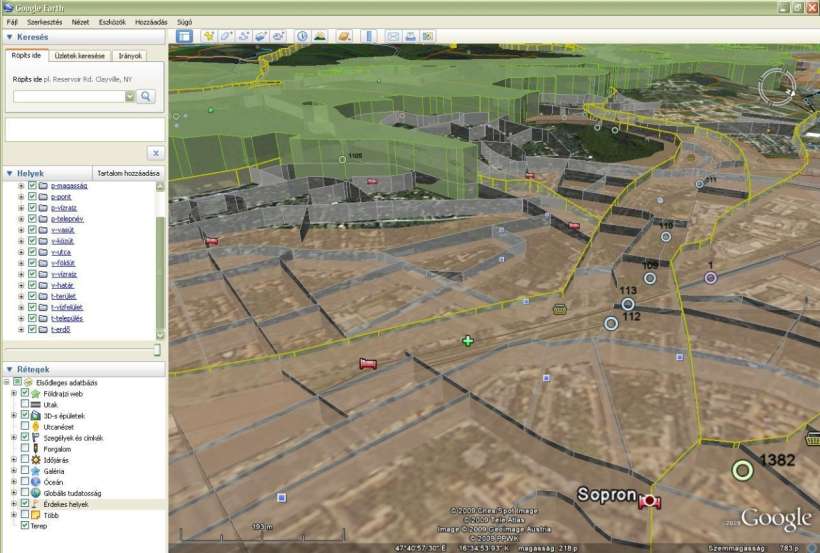Click the Places list vertical scrollbar
Image resolution: width=820 pixels, height=553 pixels.
[x=160, y=261]
